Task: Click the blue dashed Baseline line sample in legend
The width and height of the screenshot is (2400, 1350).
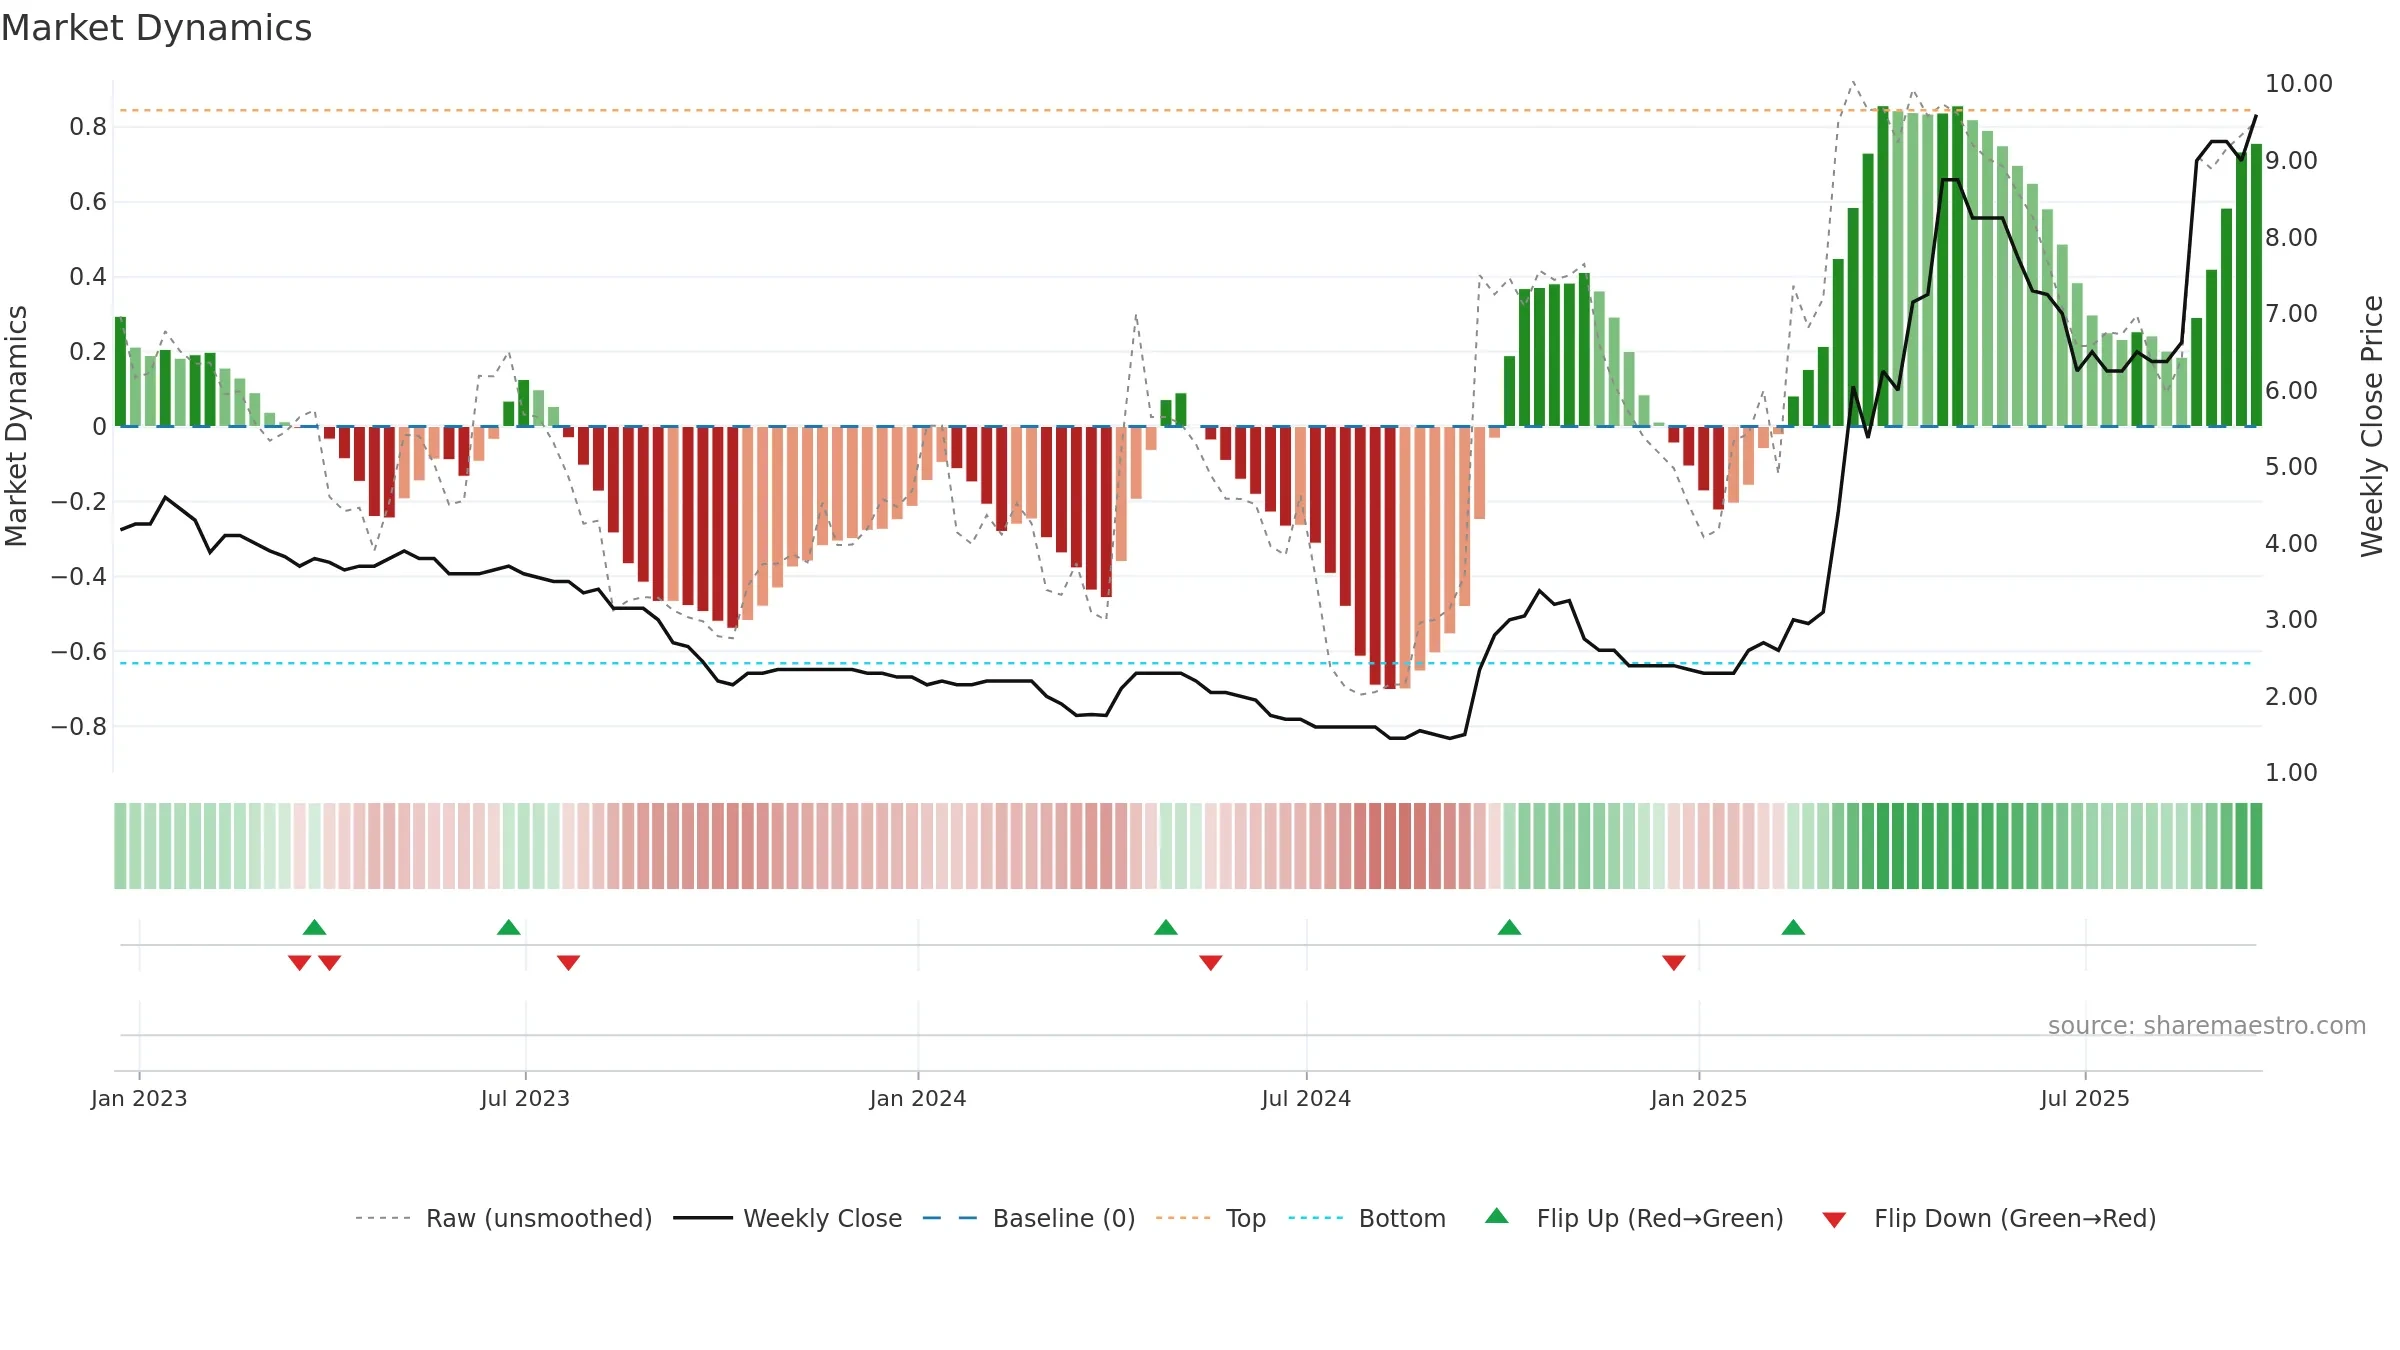Action: (x=950, y=1218)
